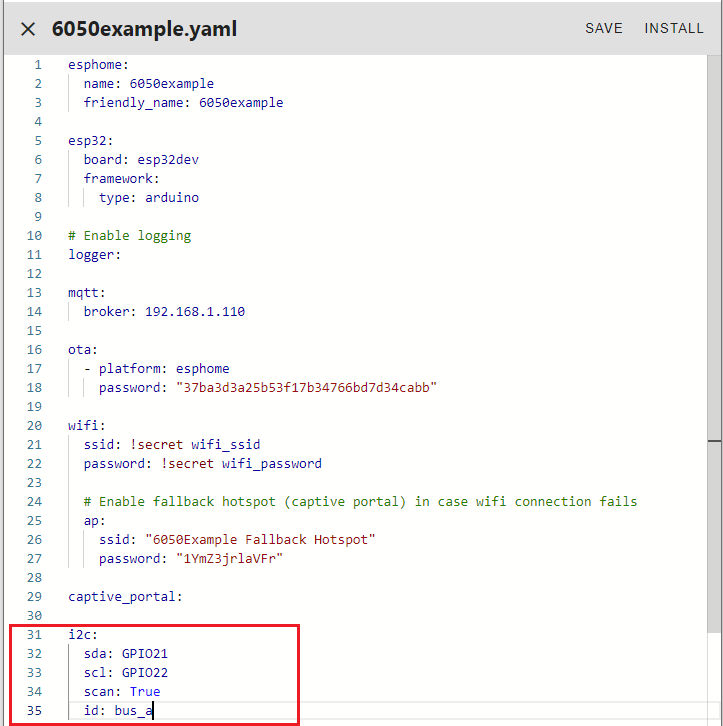
Task: Click the broker IP 192.168.1.110
Action: tap(195, 311)
